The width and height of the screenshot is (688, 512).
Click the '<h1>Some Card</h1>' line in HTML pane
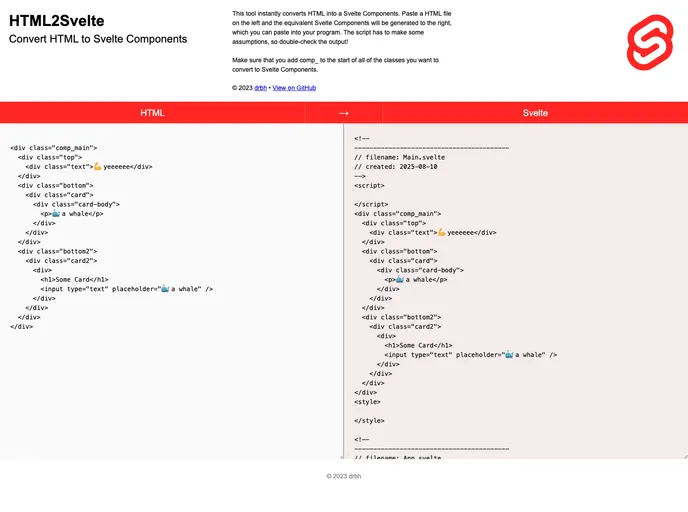click(74, 279)
